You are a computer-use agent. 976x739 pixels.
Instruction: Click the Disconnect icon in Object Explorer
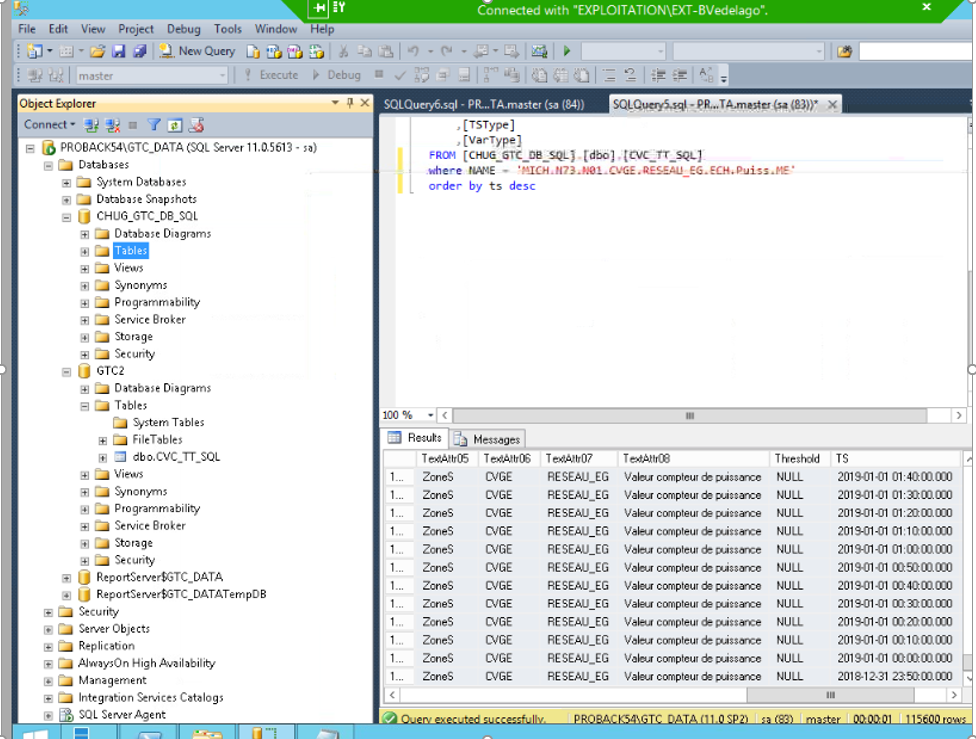pos(112,125)
